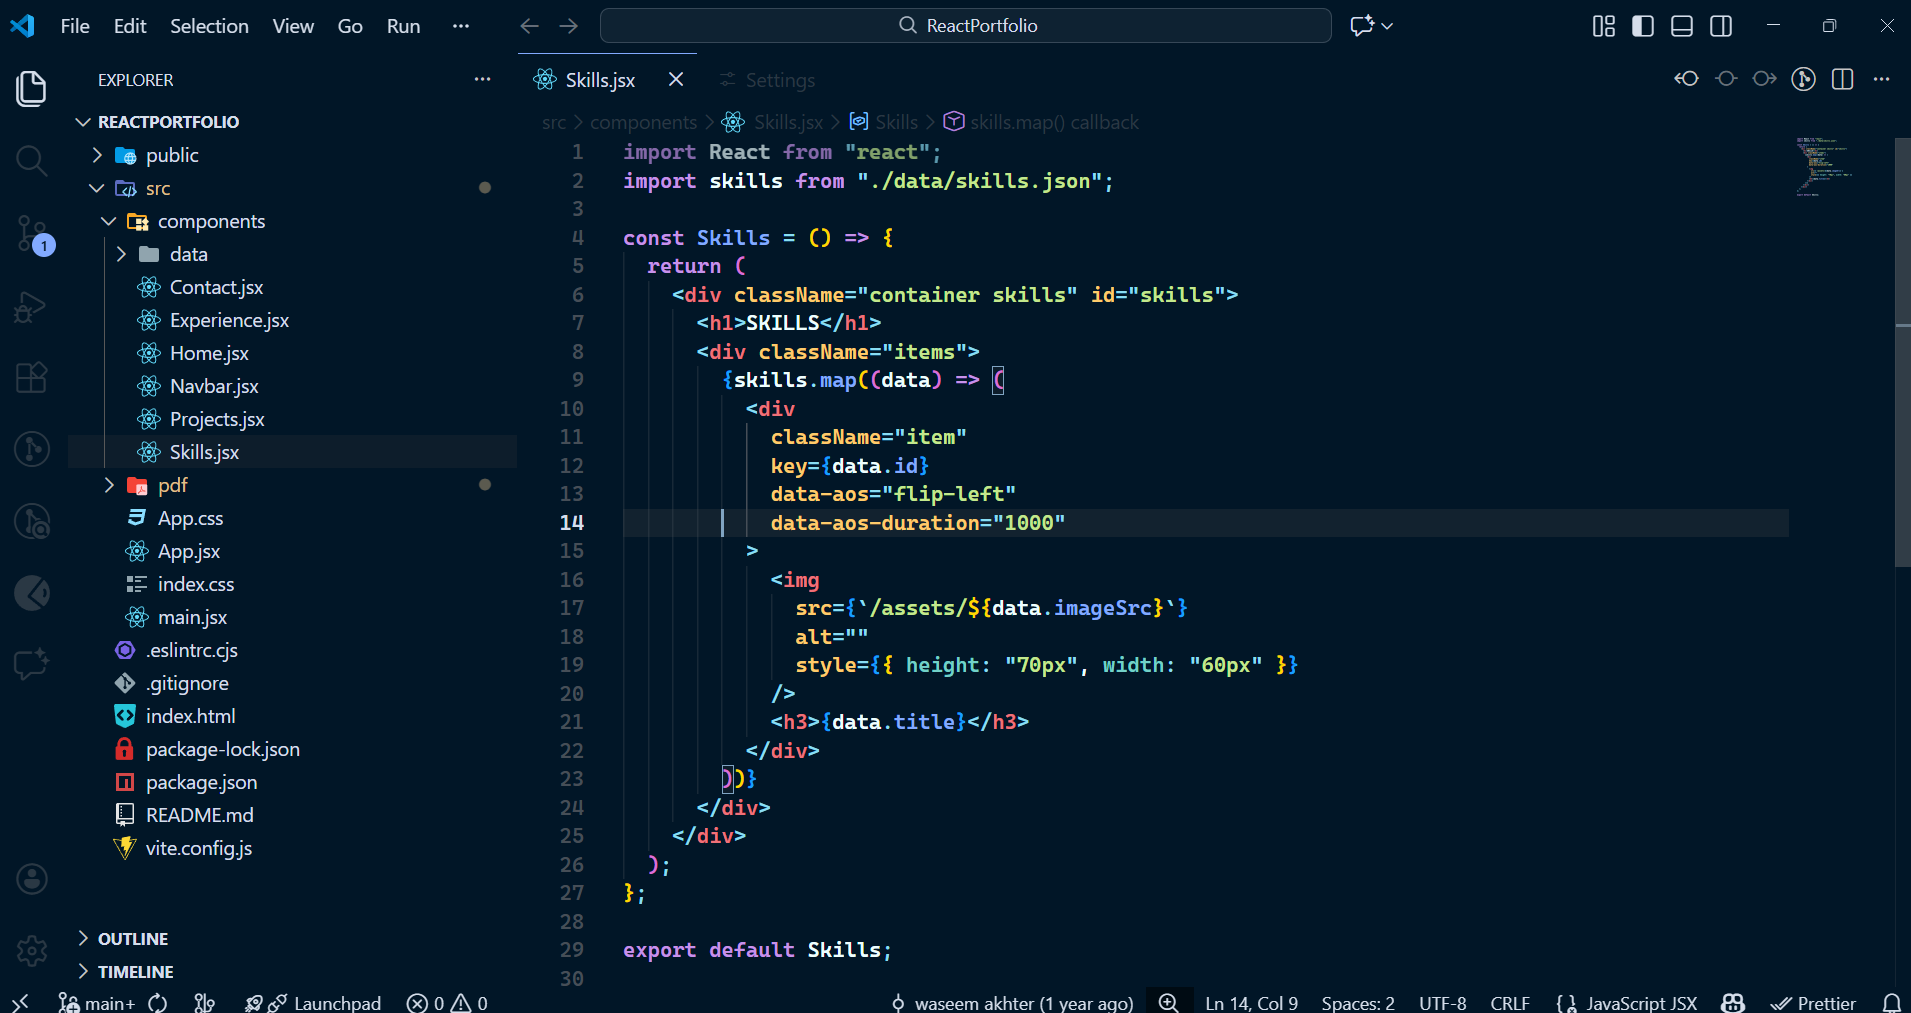Screen dimensions: 1911x1013
Task: Open the Run and Debug panel
Action: pos(31,306)
